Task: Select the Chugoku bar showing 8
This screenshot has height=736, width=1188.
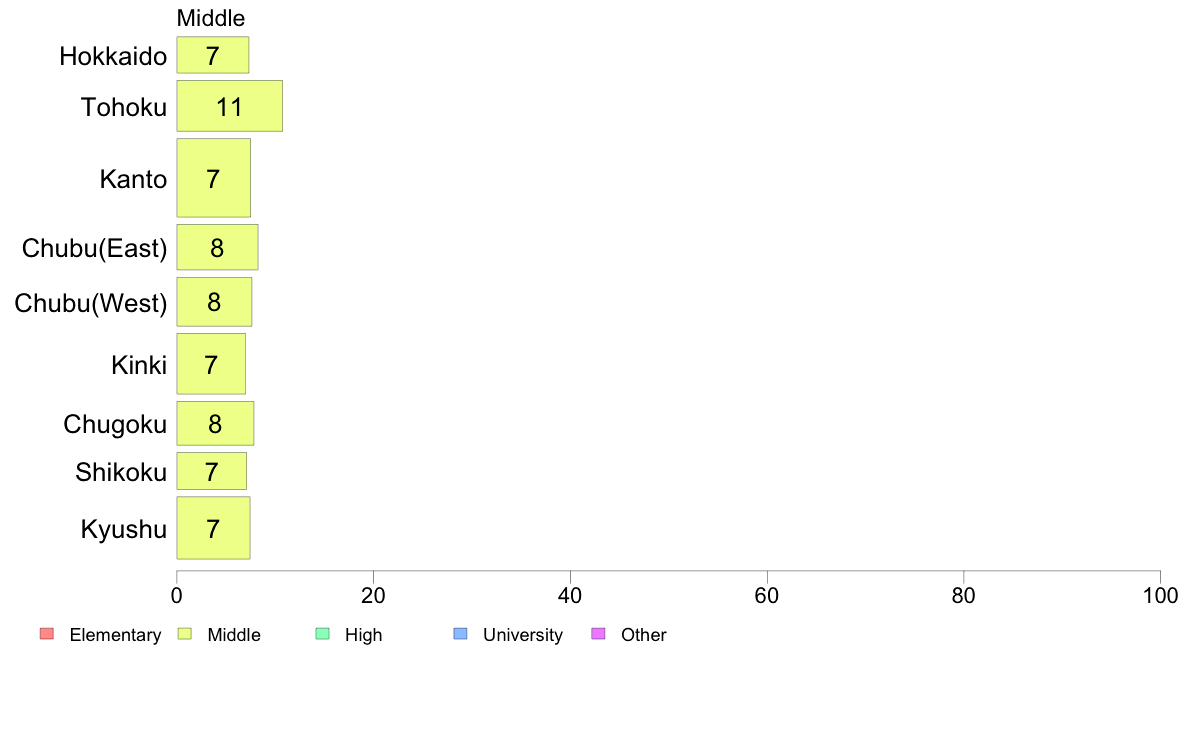Action: [215, 423]
